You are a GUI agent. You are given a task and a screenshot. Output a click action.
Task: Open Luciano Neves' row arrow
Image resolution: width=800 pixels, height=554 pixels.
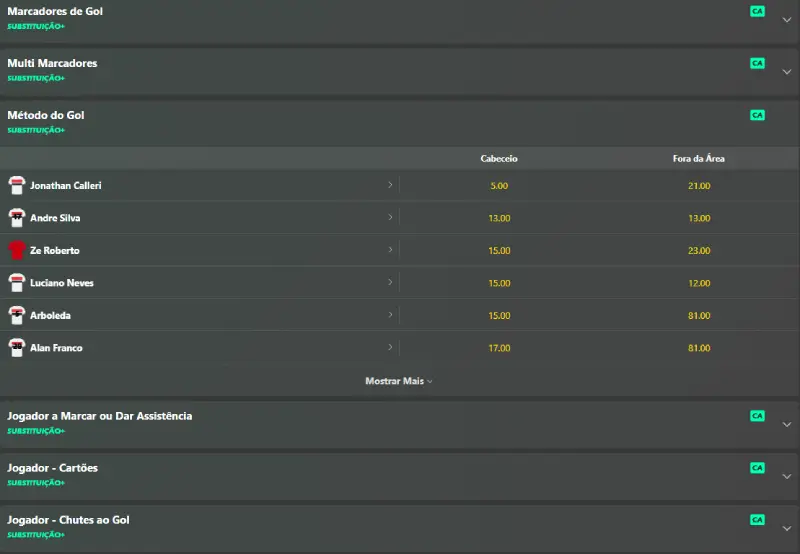tap(390, 282)
